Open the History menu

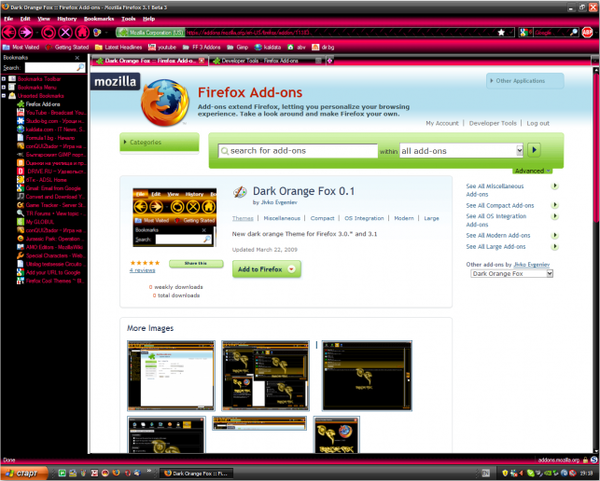click(67, 19)
